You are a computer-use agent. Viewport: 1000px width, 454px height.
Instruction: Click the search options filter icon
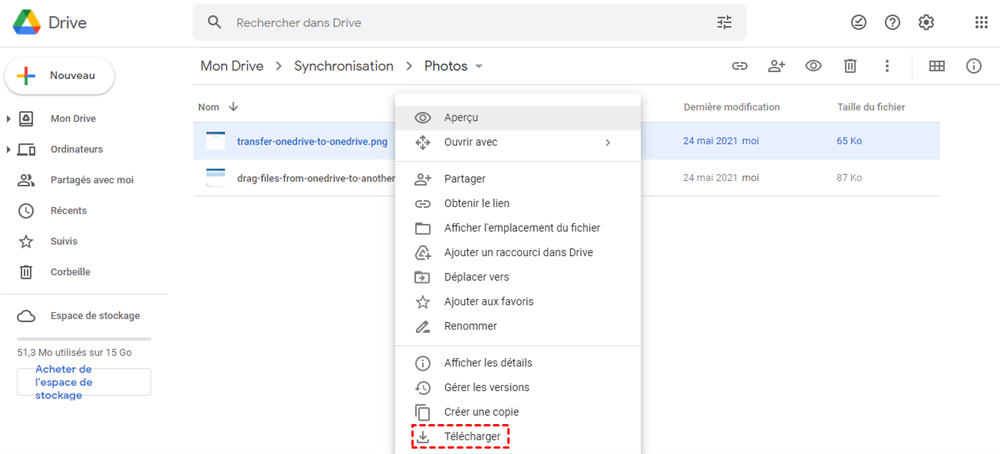click(725, 22)
